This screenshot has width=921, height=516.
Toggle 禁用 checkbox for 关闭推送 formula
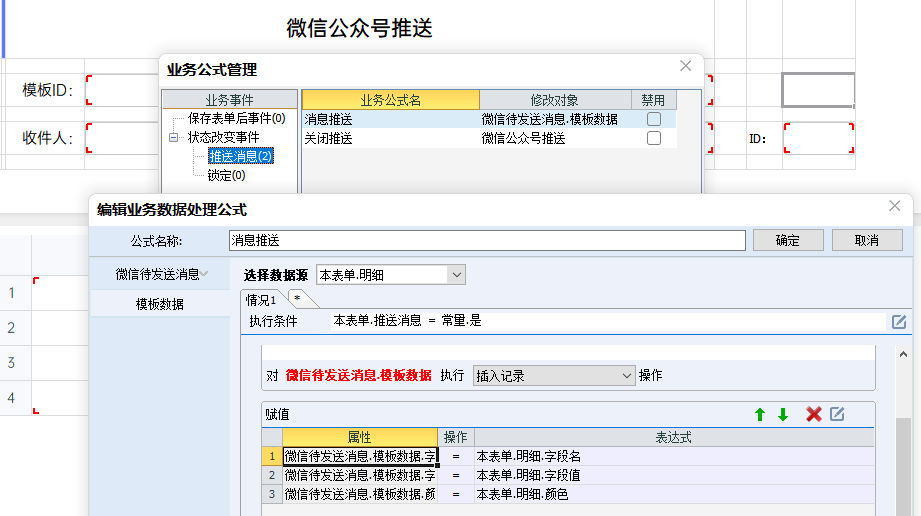click(x=654, y=138)
